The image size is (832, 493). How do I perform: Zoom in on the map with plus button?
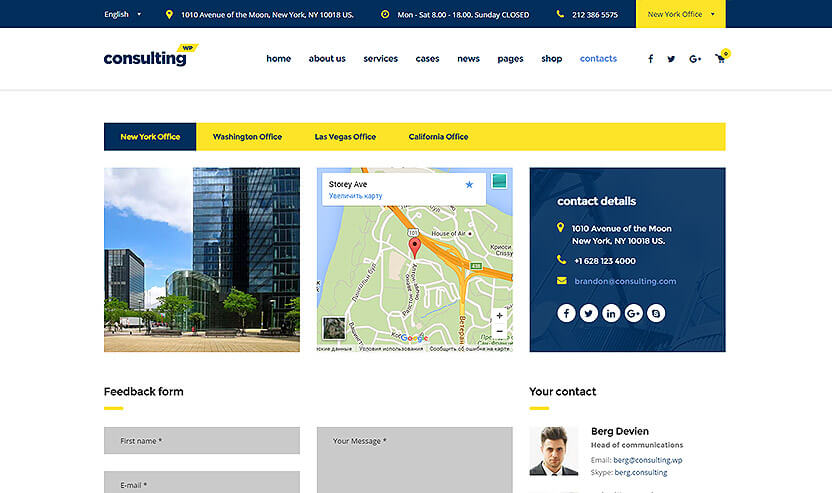(500, 316)
